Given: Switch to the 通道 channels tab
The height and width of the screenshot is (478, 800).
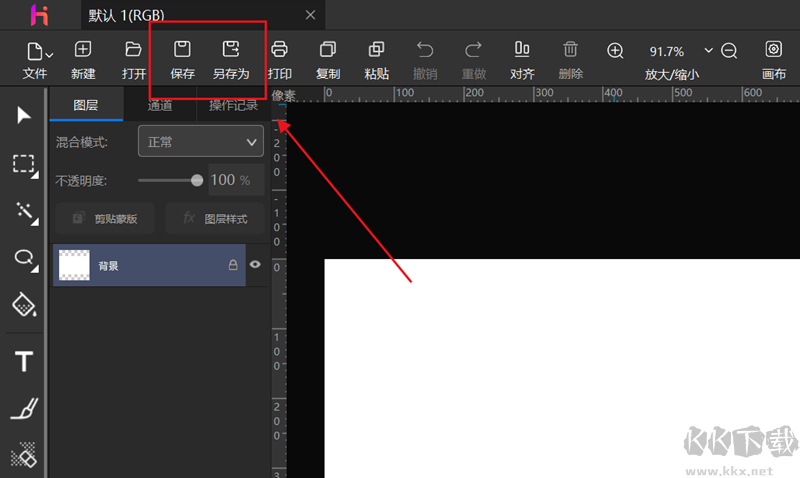Looking at the screenshot, I should [160, 106].
